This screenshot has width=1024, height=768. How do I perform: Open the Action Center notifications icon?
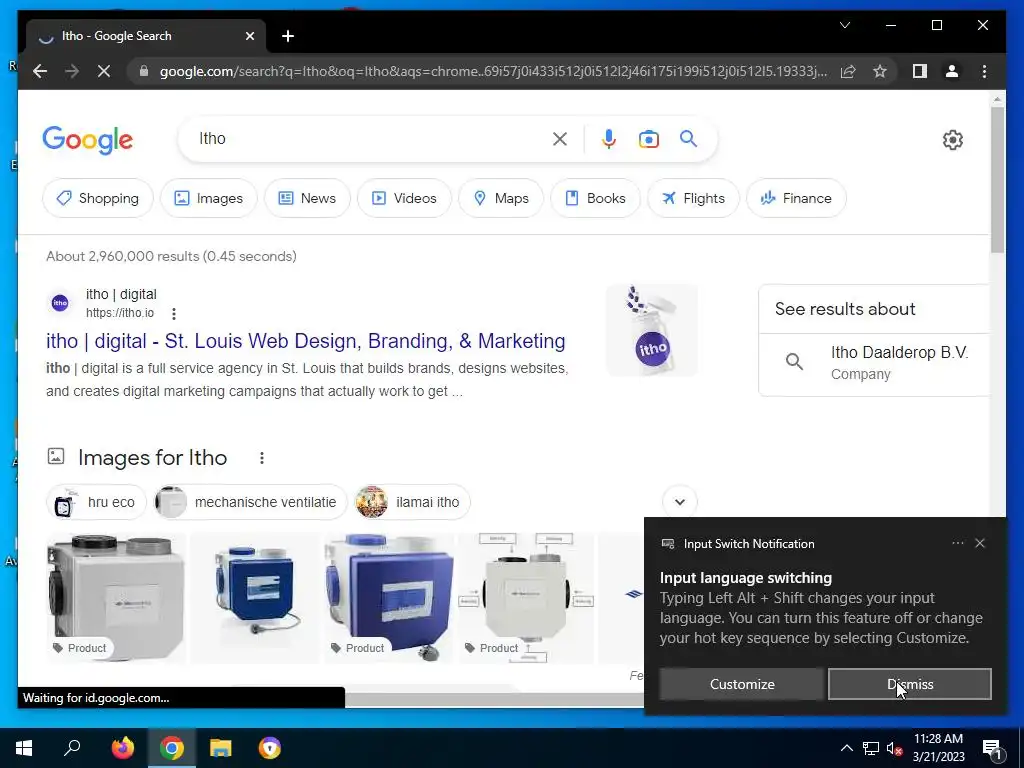point(993,748)
